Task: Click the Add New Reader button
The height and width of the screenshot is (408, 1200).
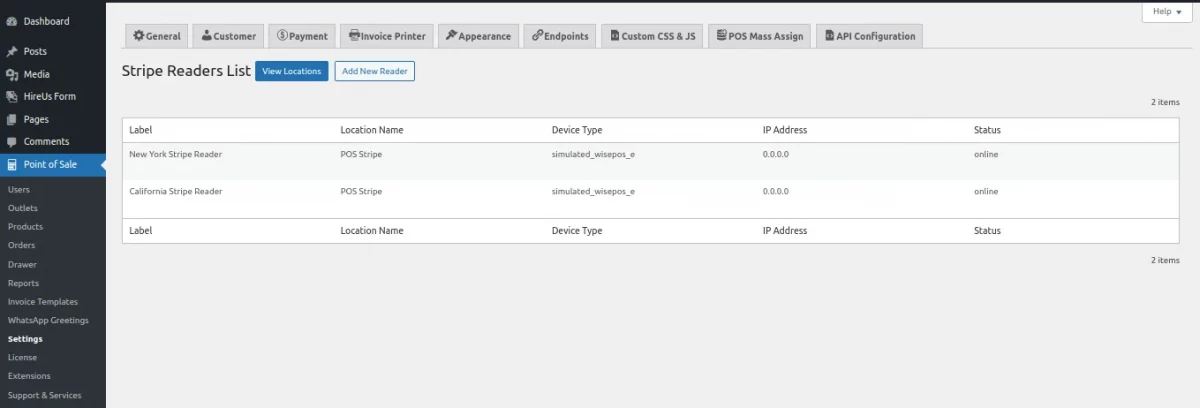Action: click(x=375, y=71)
